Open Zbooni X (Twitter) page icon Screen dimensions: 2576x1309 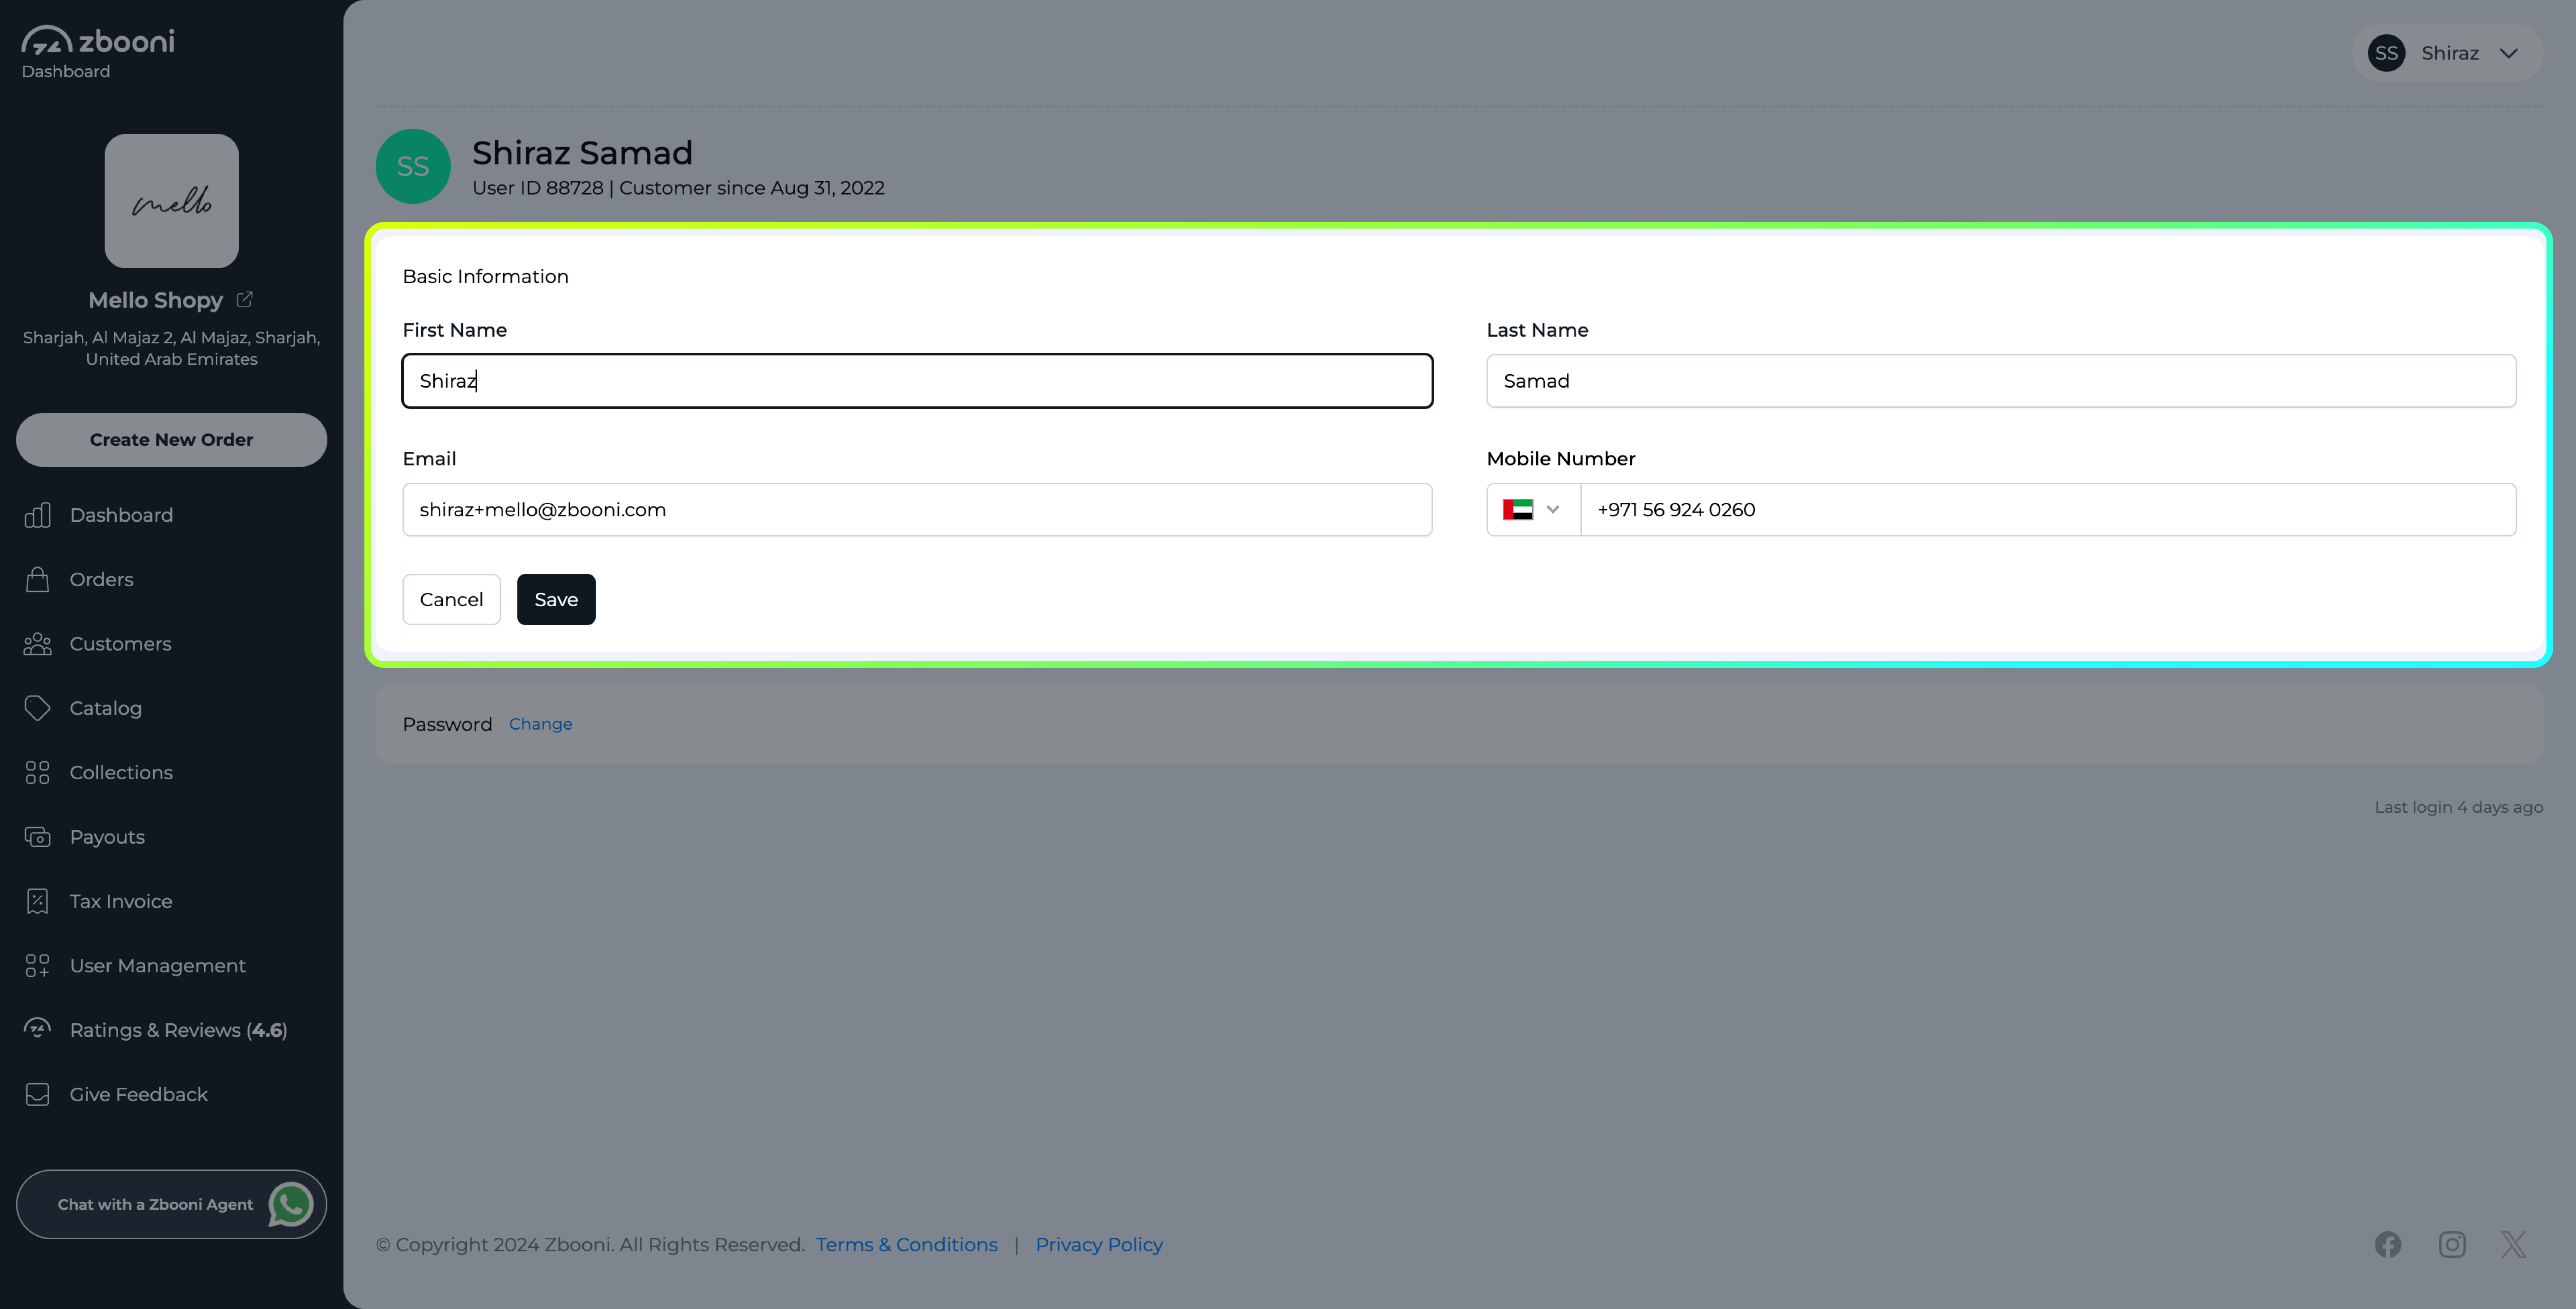point(2514,1244)
